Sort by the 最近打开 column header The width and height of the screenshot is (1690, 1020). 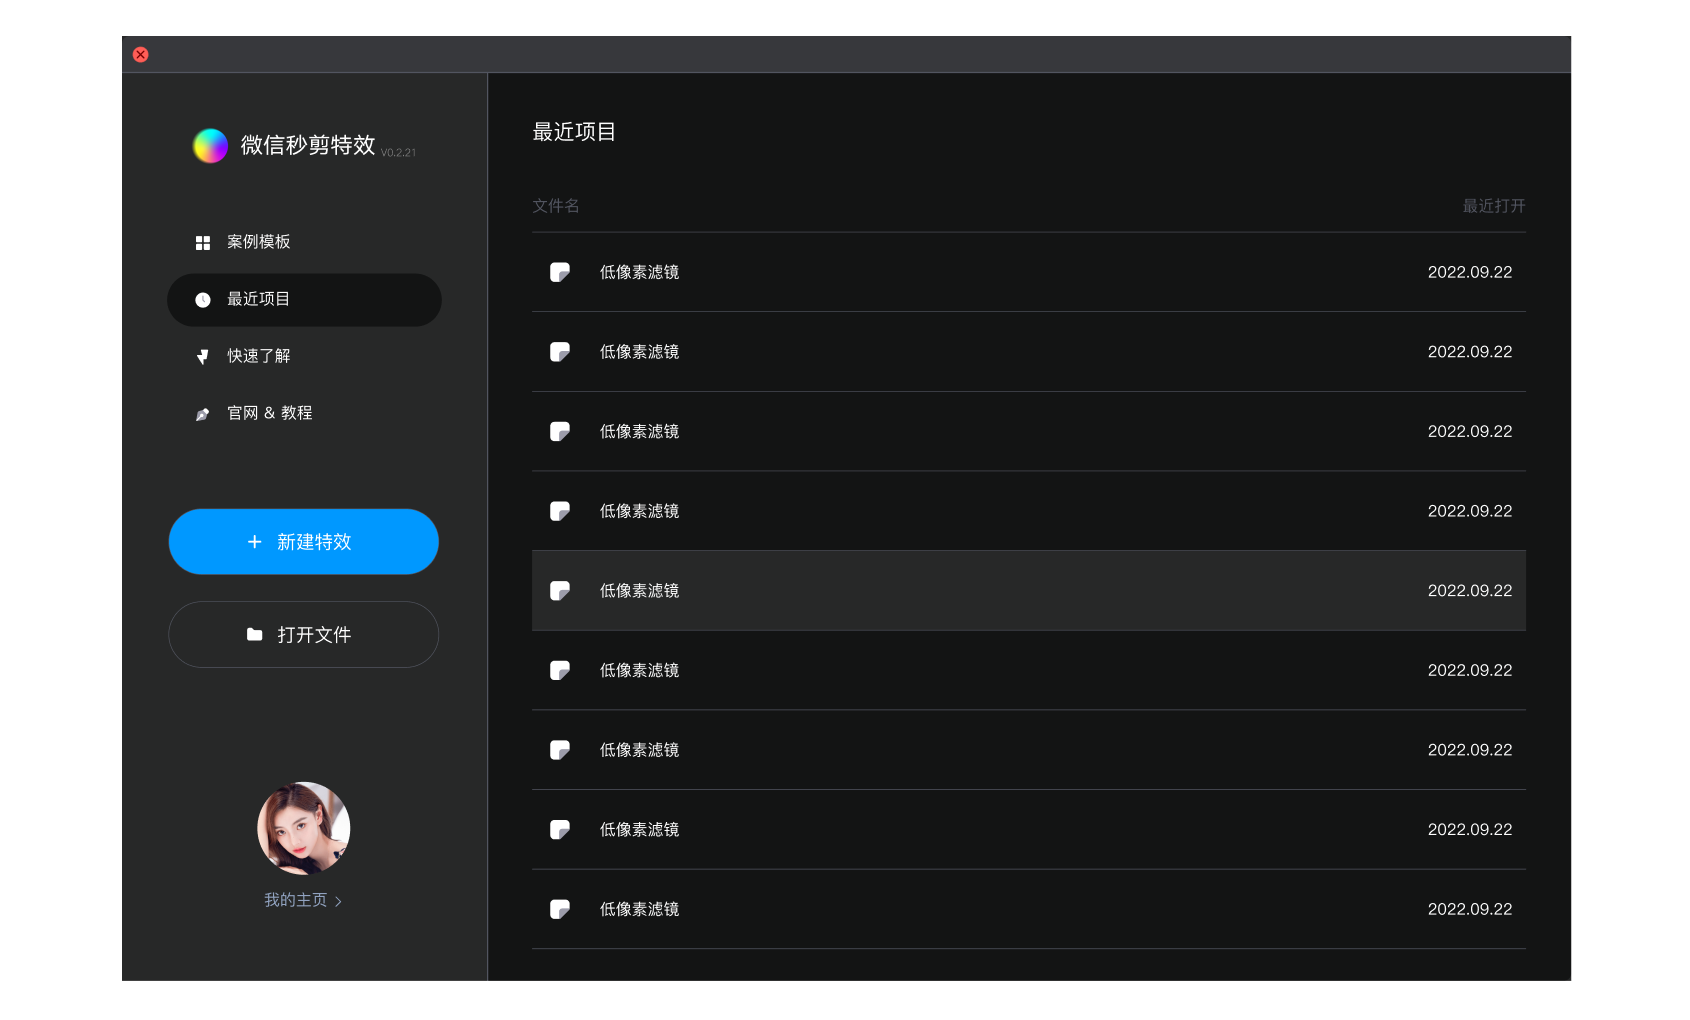click(x=1494, y=206)
